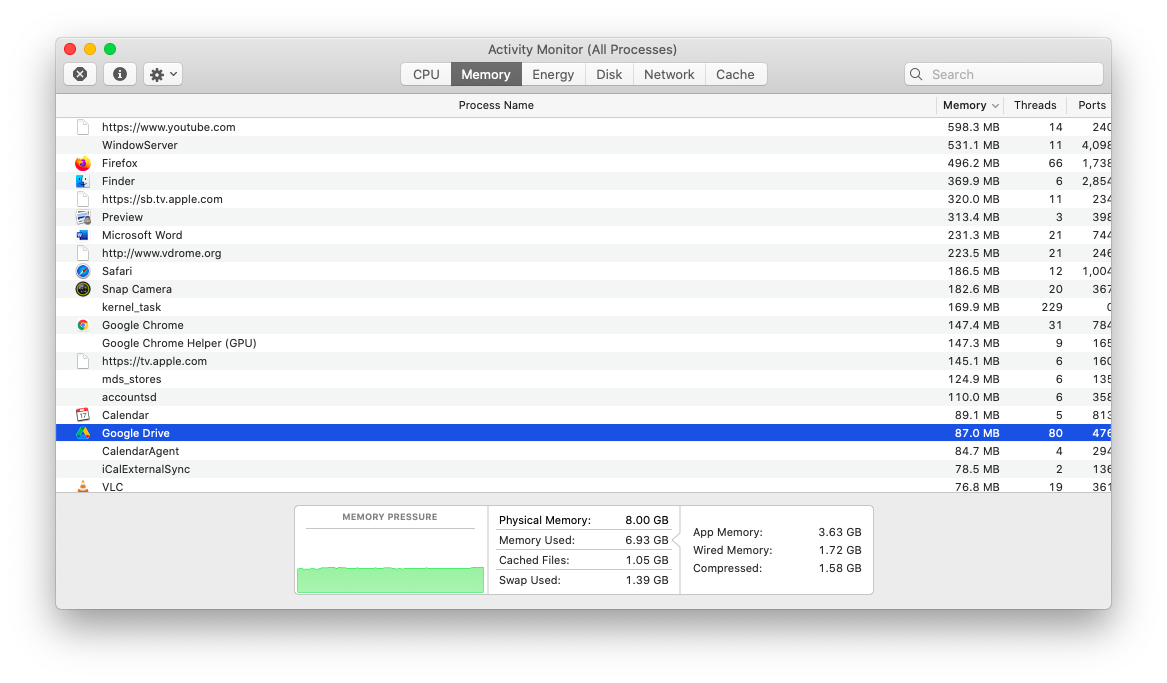Click the 87.0 MB Google Drive memory value
Screen dimensions: 1167x683
[x=977, y=433]
